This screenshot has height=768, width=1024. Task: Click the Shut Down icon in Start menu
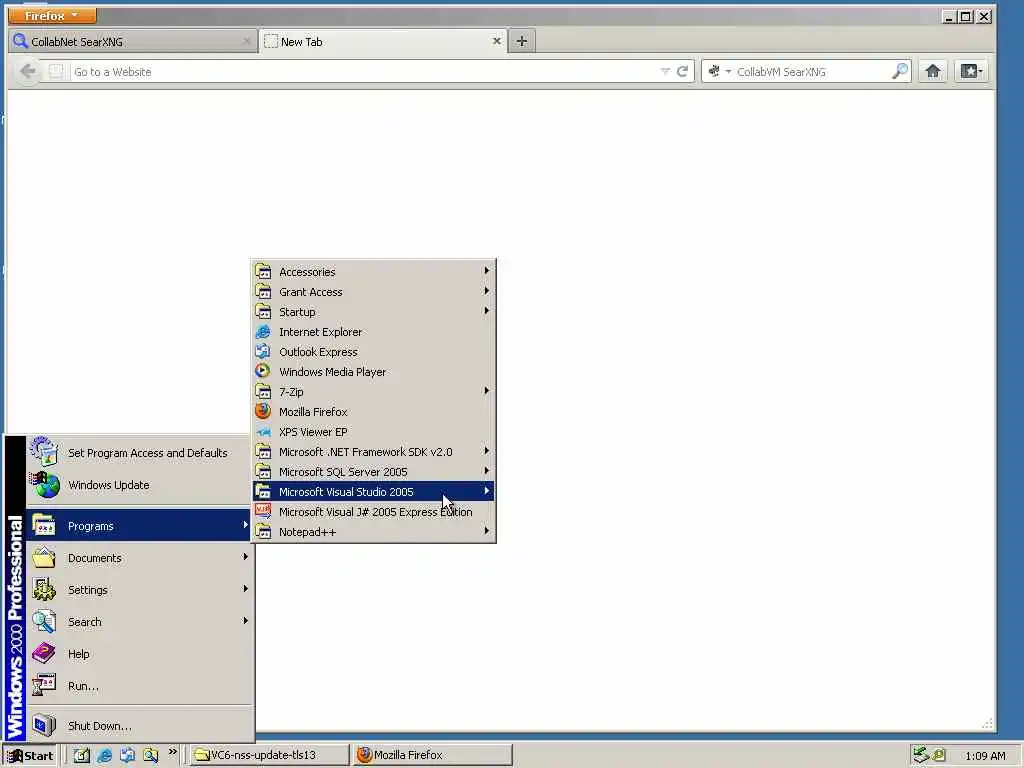(44, 725)
